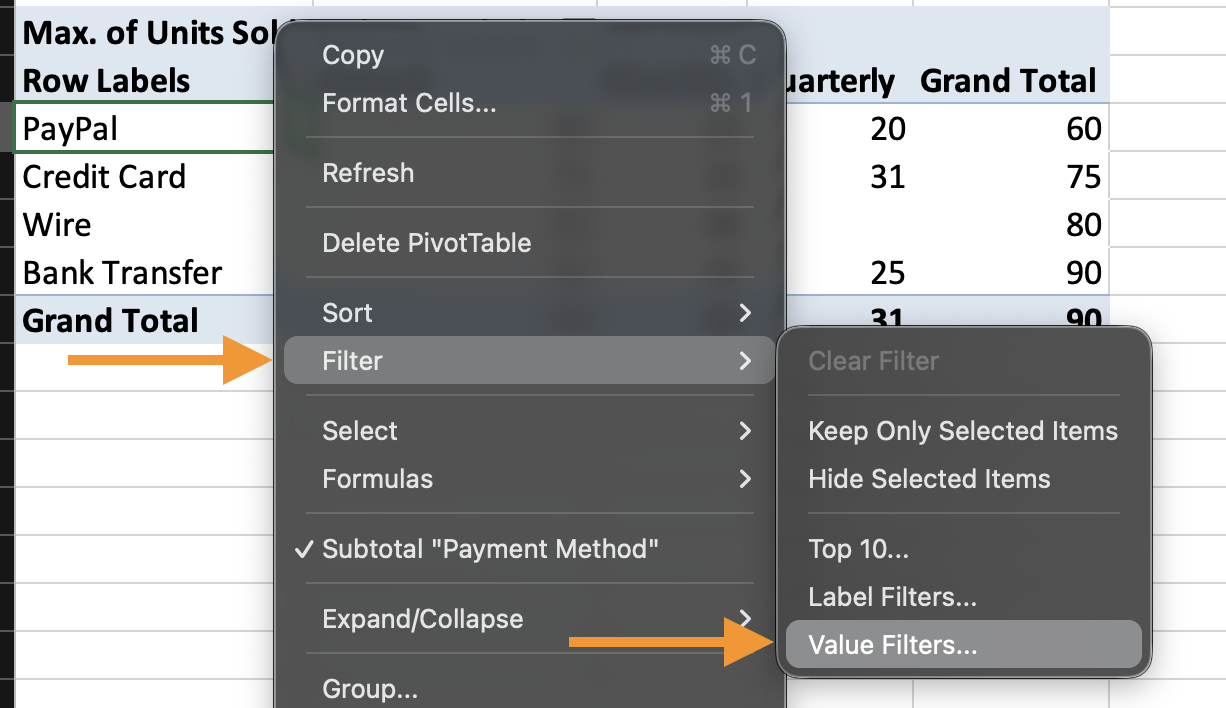Click Keep Only Selected Items
The height and width of the screenshot is (708, 1226).
(x=963, y=431)
